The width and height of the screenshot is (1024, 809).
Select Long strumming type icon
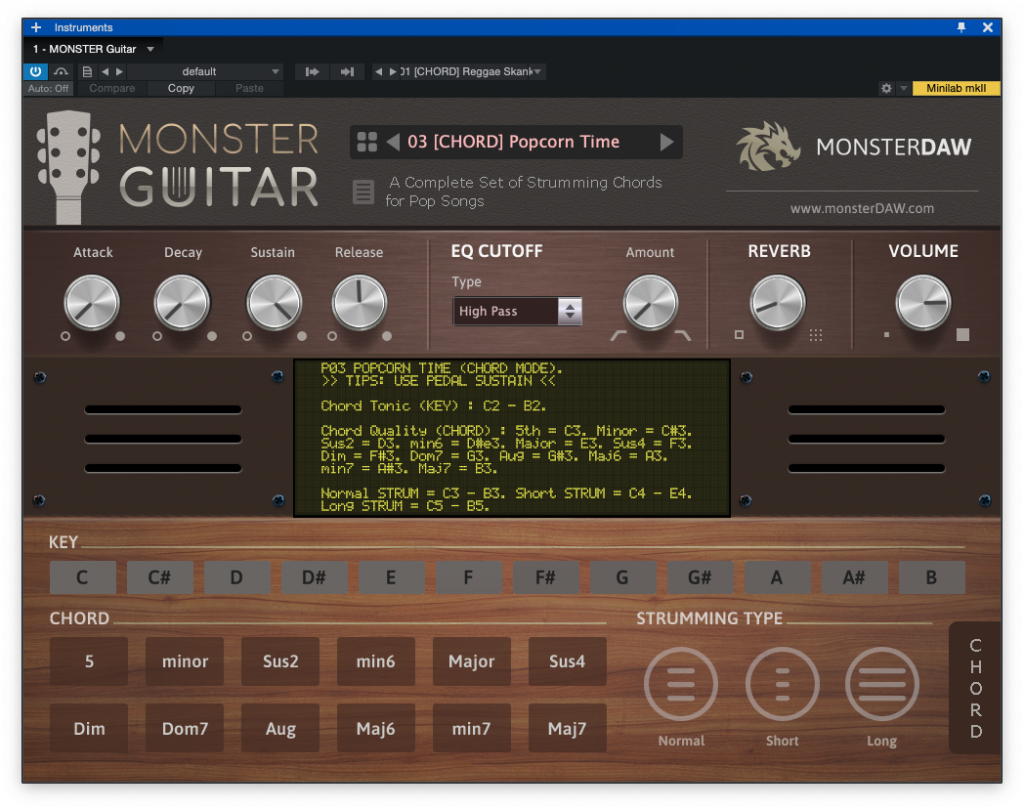[882, 684]
